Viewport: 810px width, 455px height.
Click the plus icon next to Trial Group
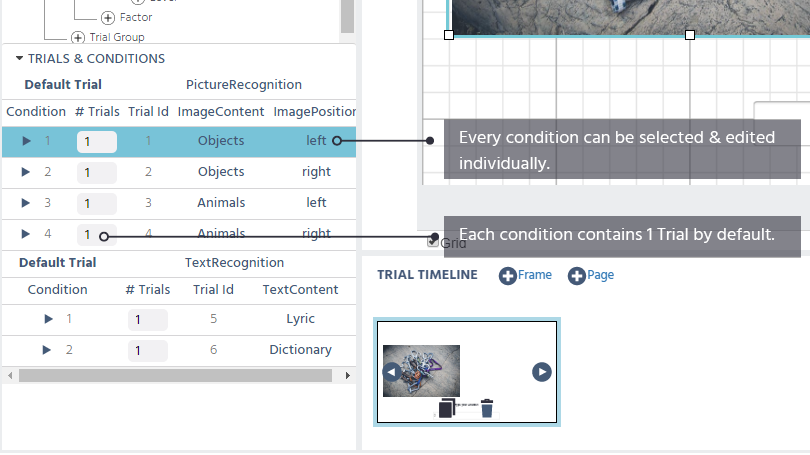[x=77, y=38]
